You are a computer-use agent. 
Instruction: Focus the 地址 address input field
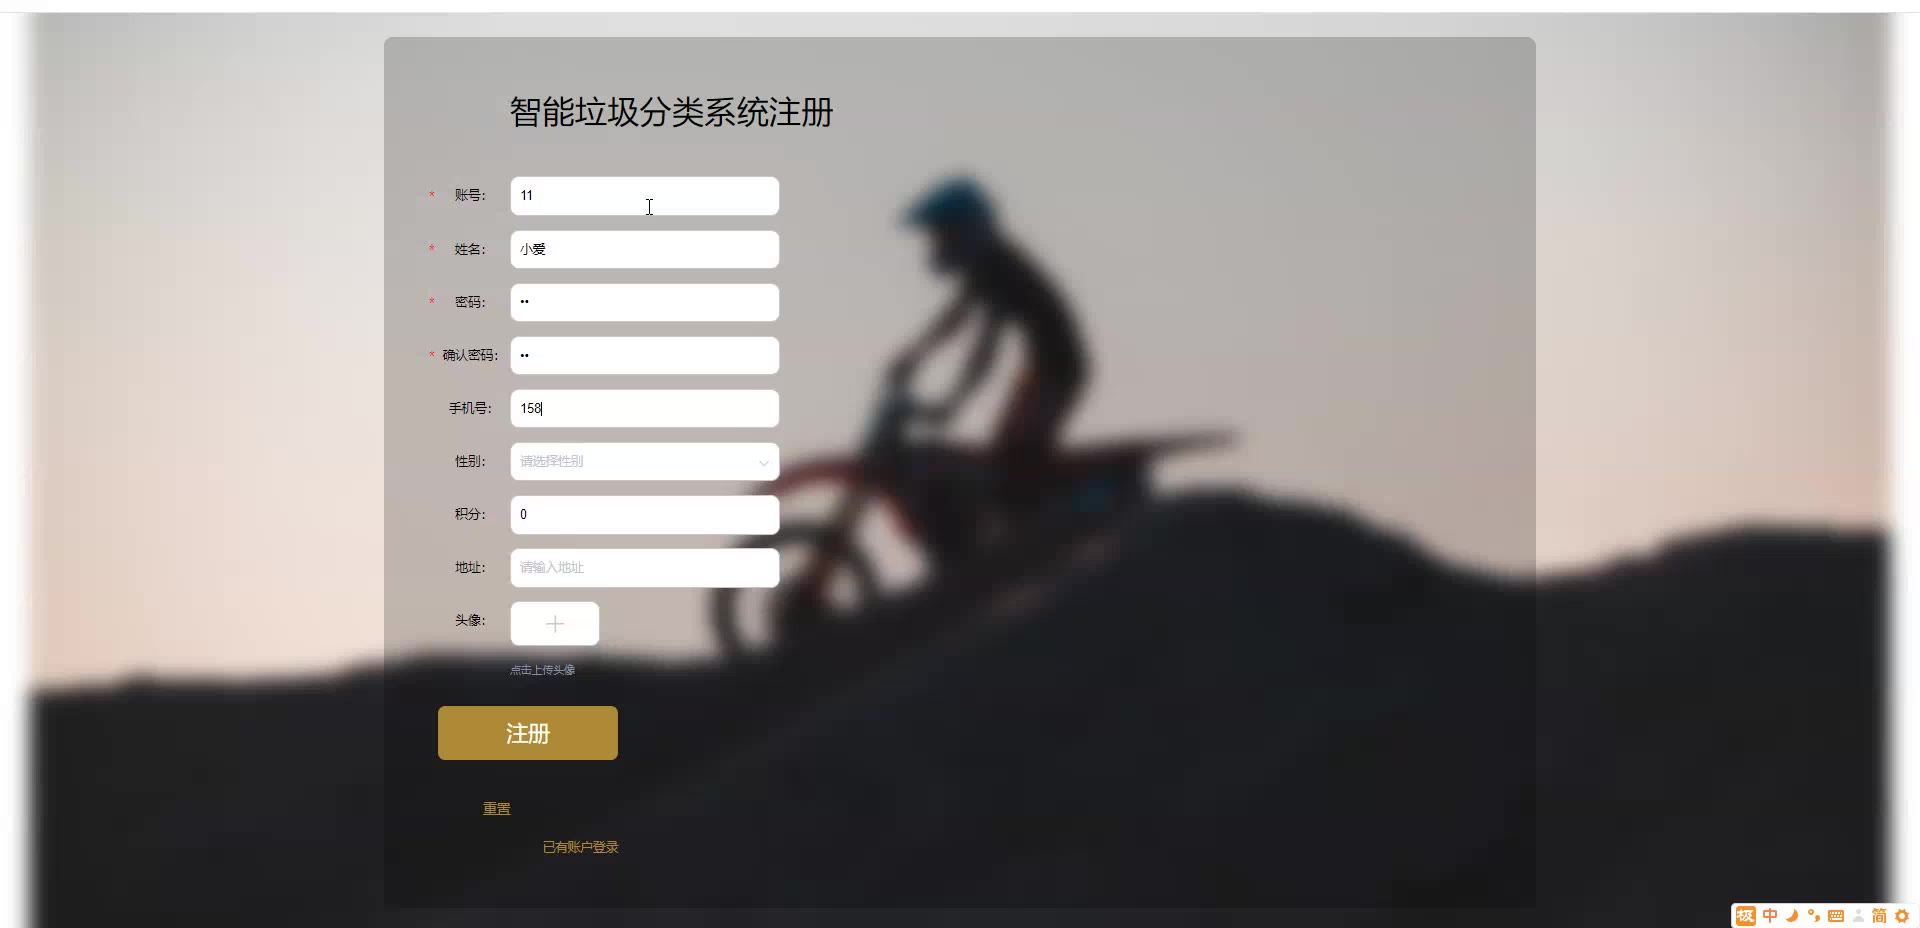(x=645, y=568)
